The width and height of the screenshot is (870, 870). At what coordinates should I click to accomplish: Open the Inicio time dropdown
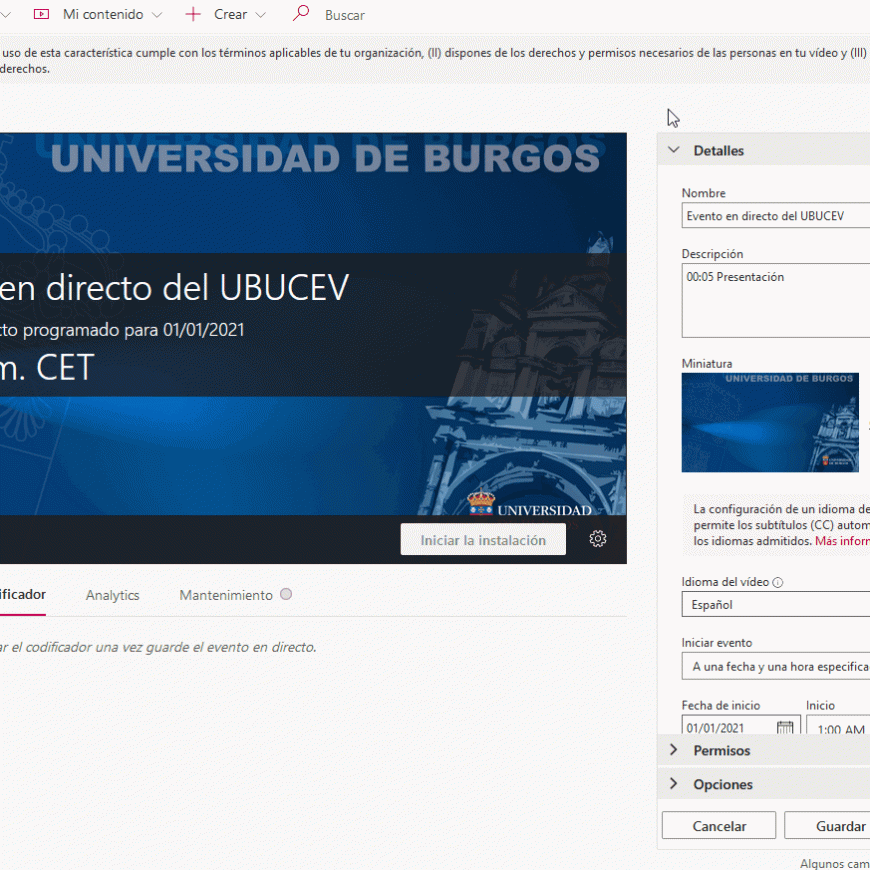point(838,725)
